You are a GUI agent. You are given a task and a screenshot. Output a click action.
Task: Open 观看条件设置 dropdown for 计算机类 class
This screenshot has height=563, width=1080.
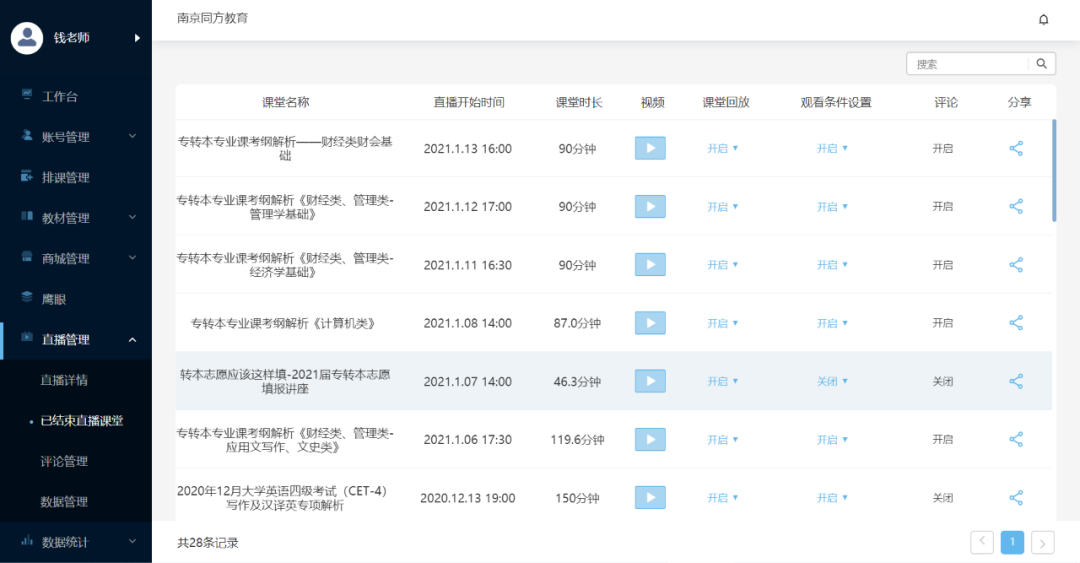832,323
